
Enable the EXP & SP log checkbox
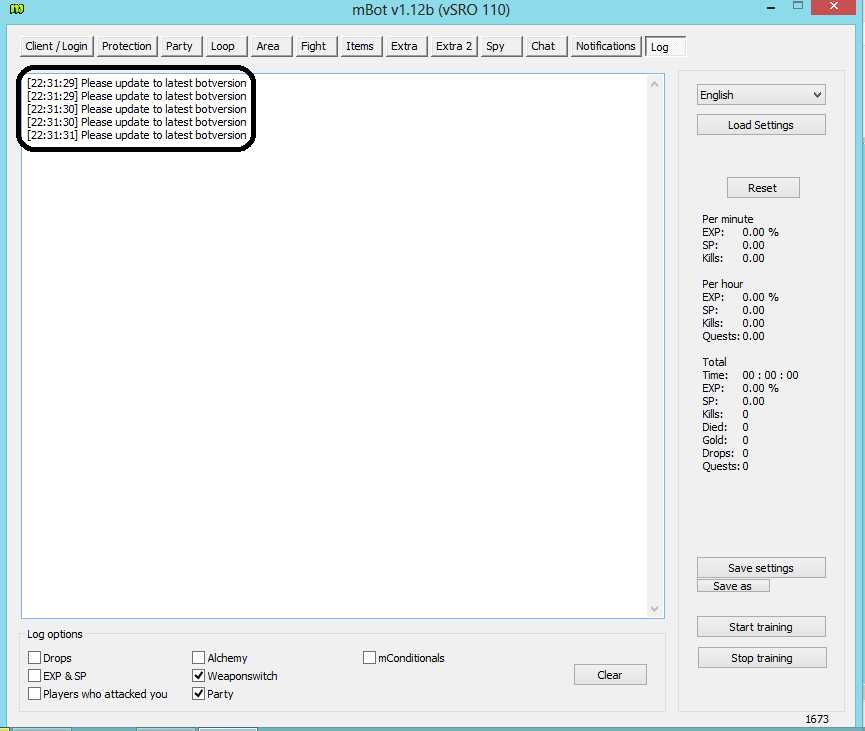pos(34,676)
